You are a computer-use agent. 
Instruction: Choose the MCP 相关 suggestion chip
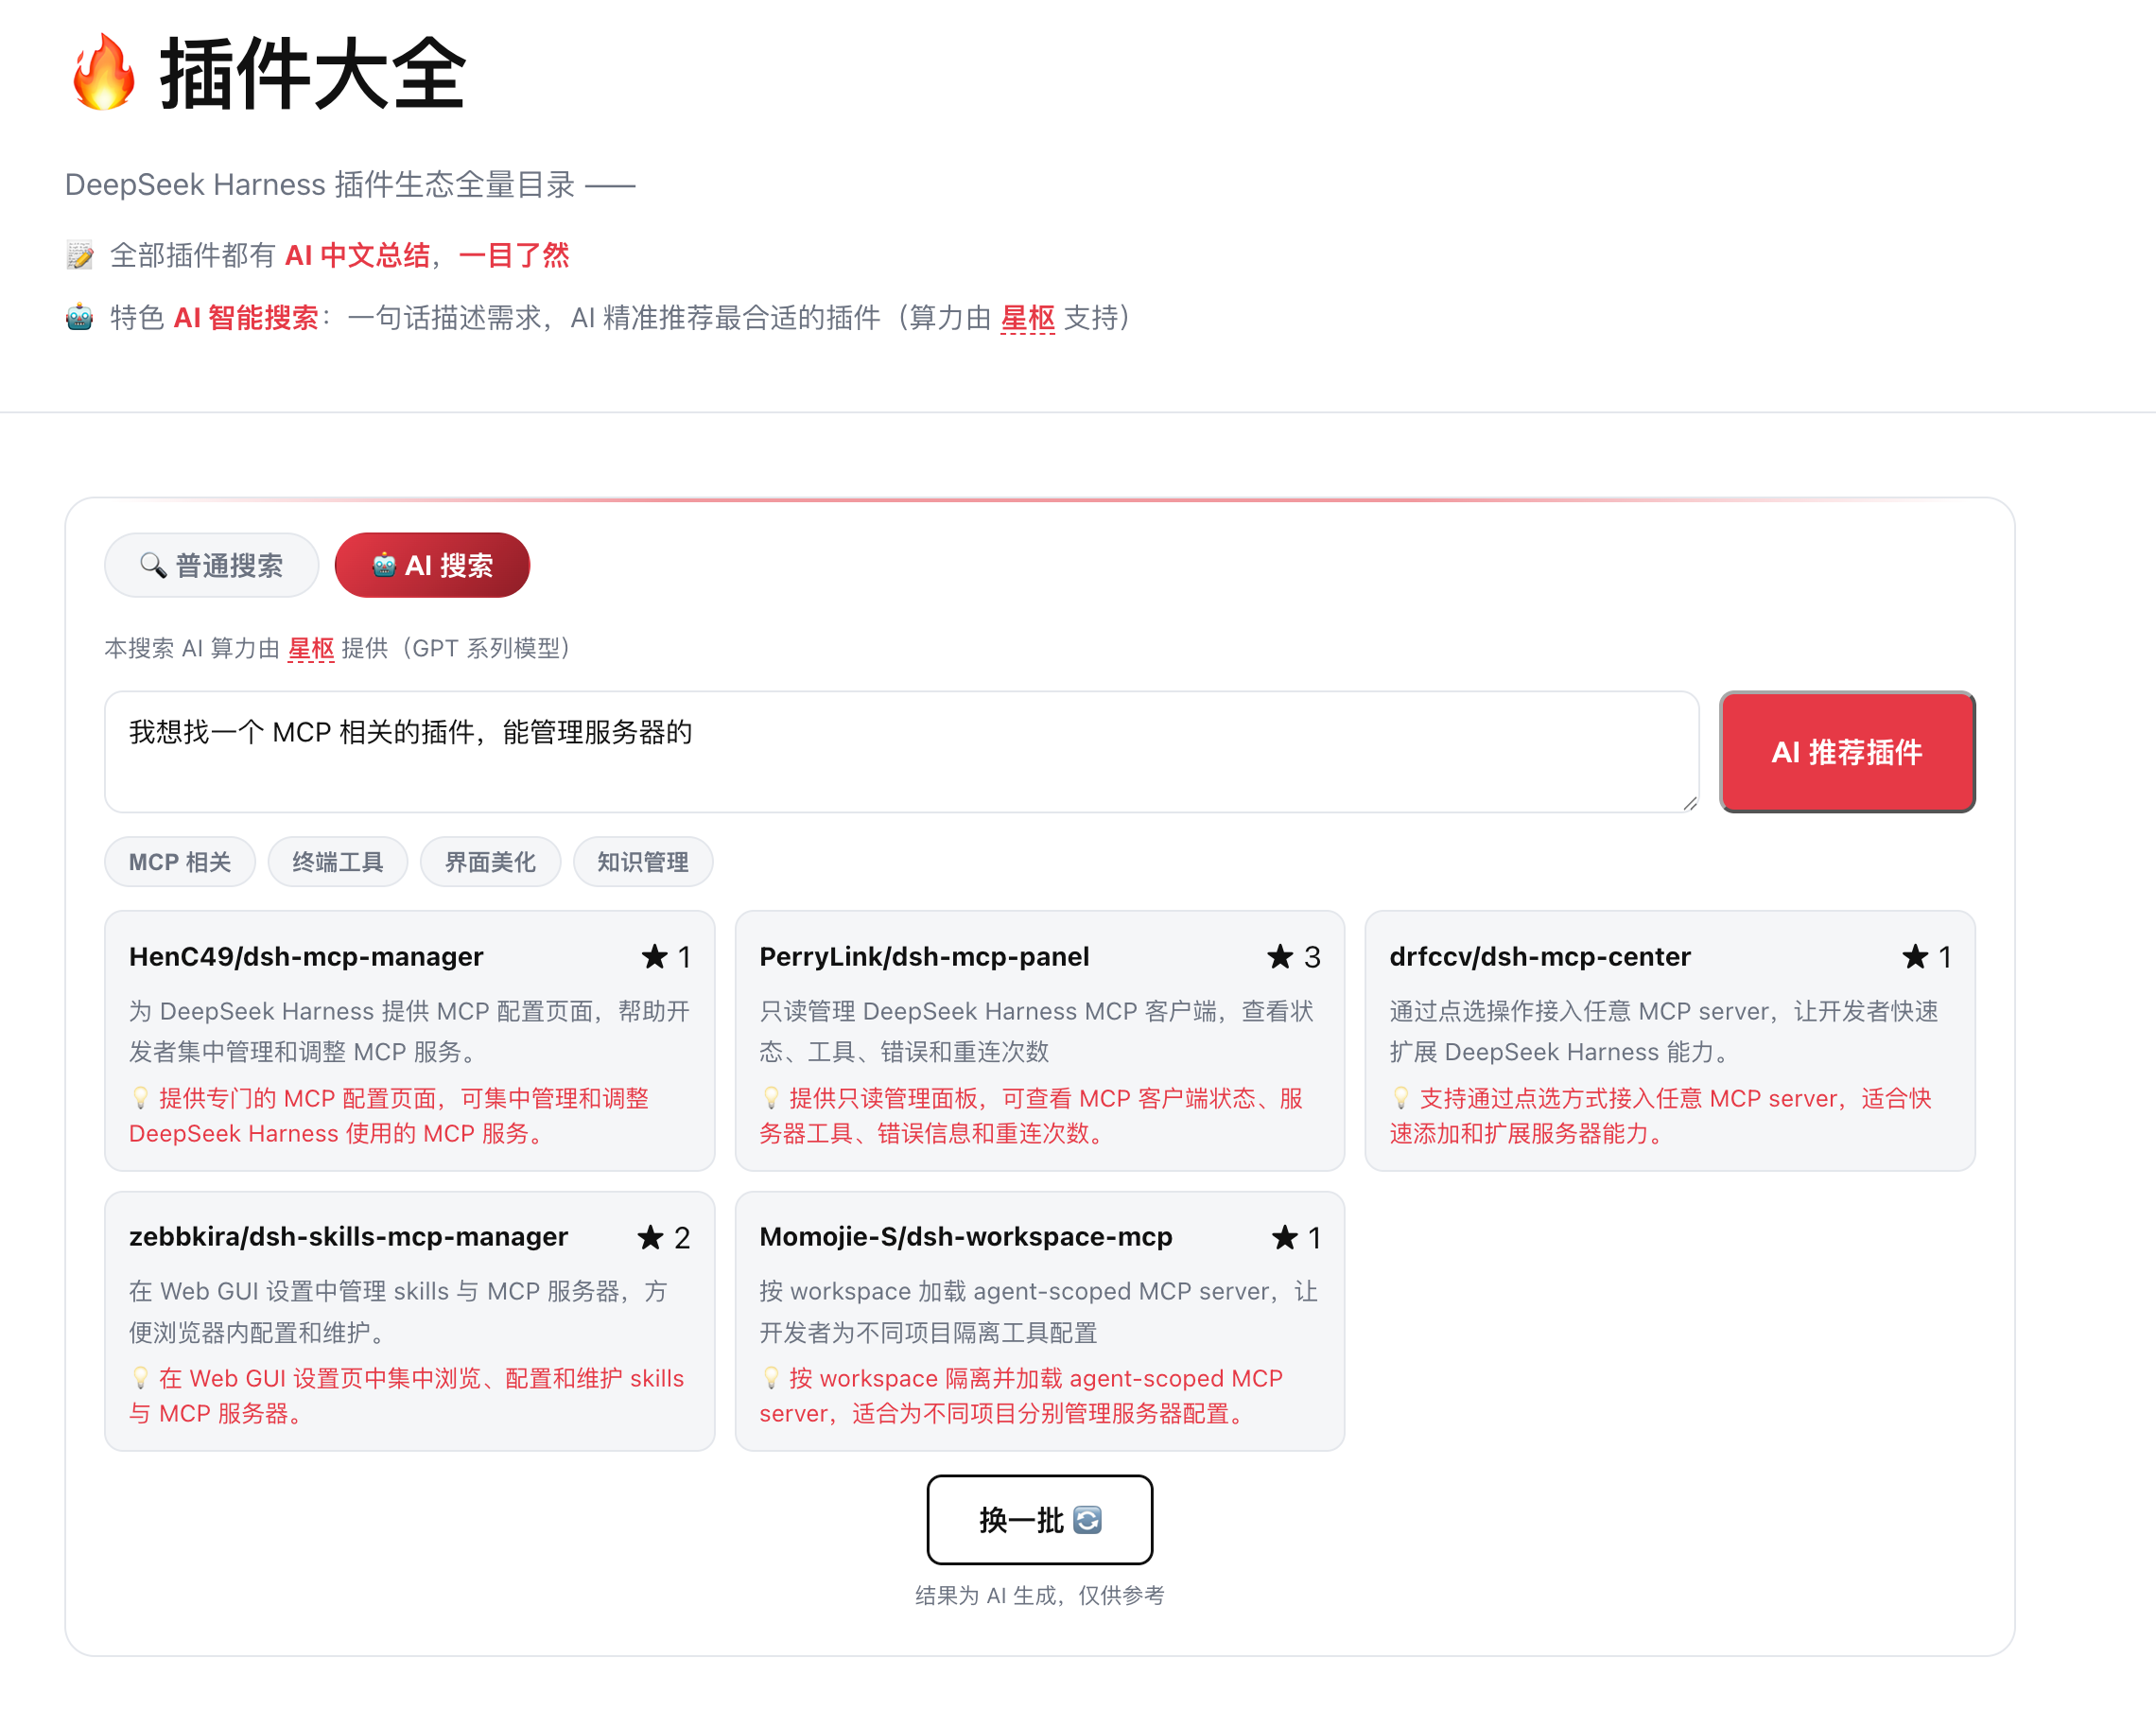tap(180, 862)
